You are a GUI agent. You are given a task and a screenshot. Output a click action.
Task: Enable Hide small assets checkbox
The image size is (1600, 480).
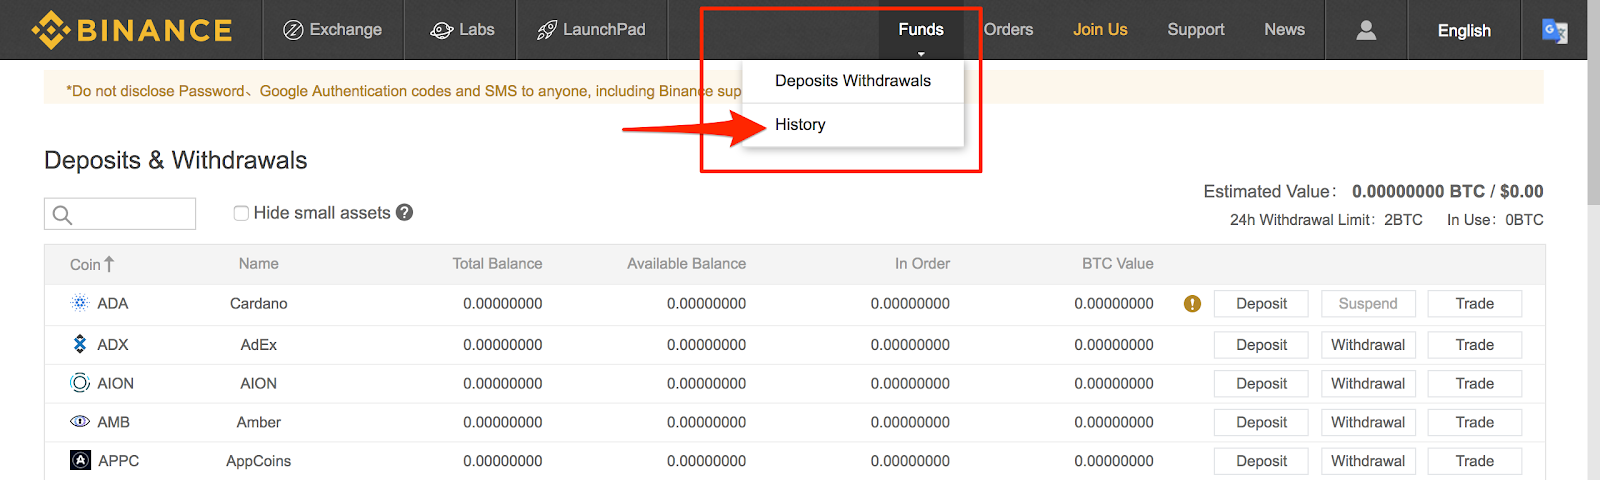pyautogui.click(x=241, y=213)
